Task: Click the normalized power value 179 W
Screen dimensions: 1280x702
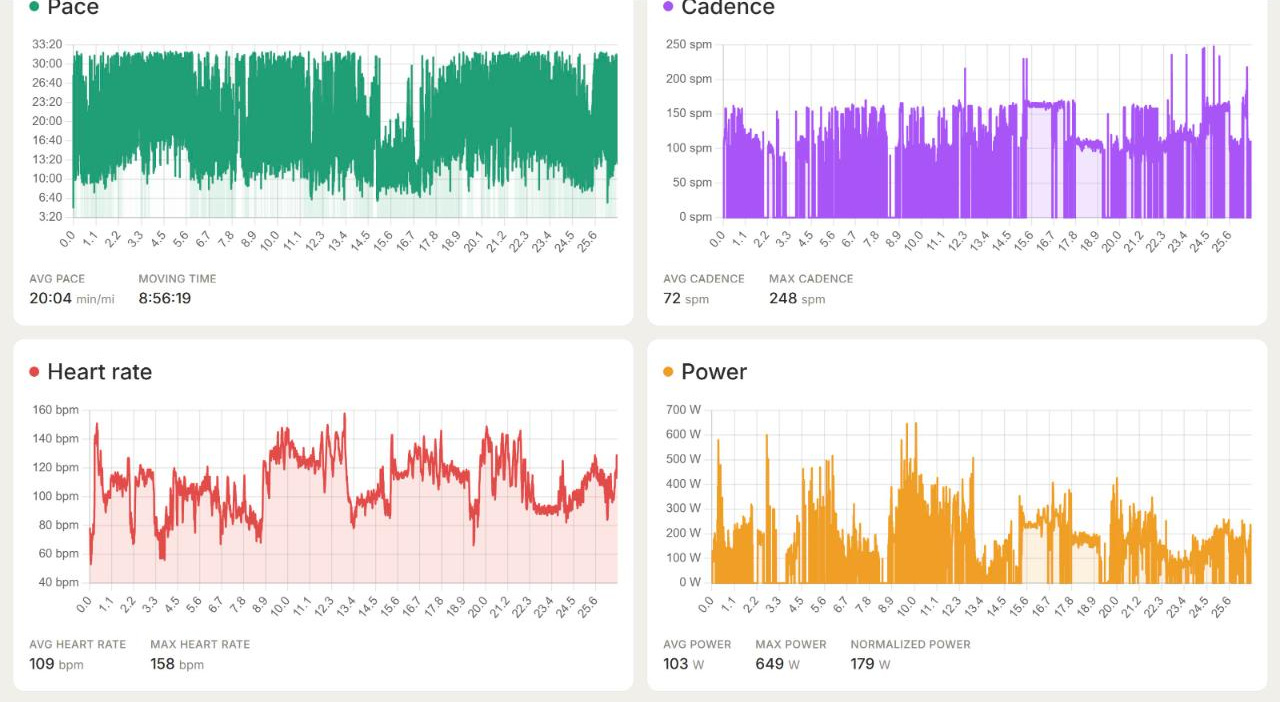Action: click(x=870, y=664)
